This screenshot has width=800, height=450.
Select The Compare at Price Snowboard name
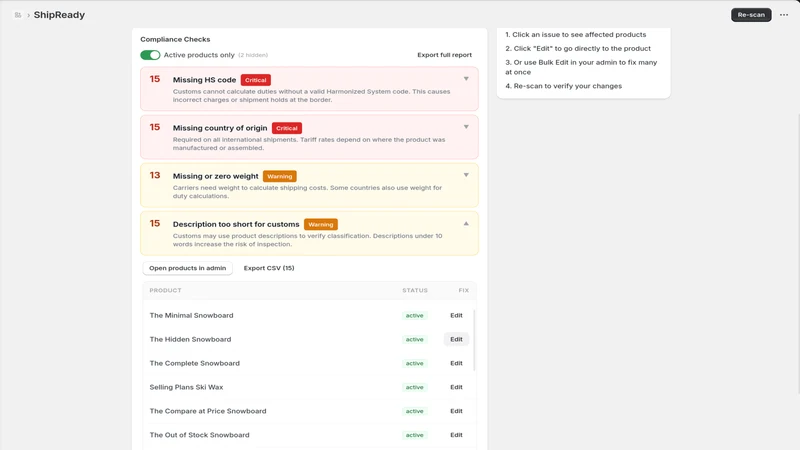coord(208,411)
